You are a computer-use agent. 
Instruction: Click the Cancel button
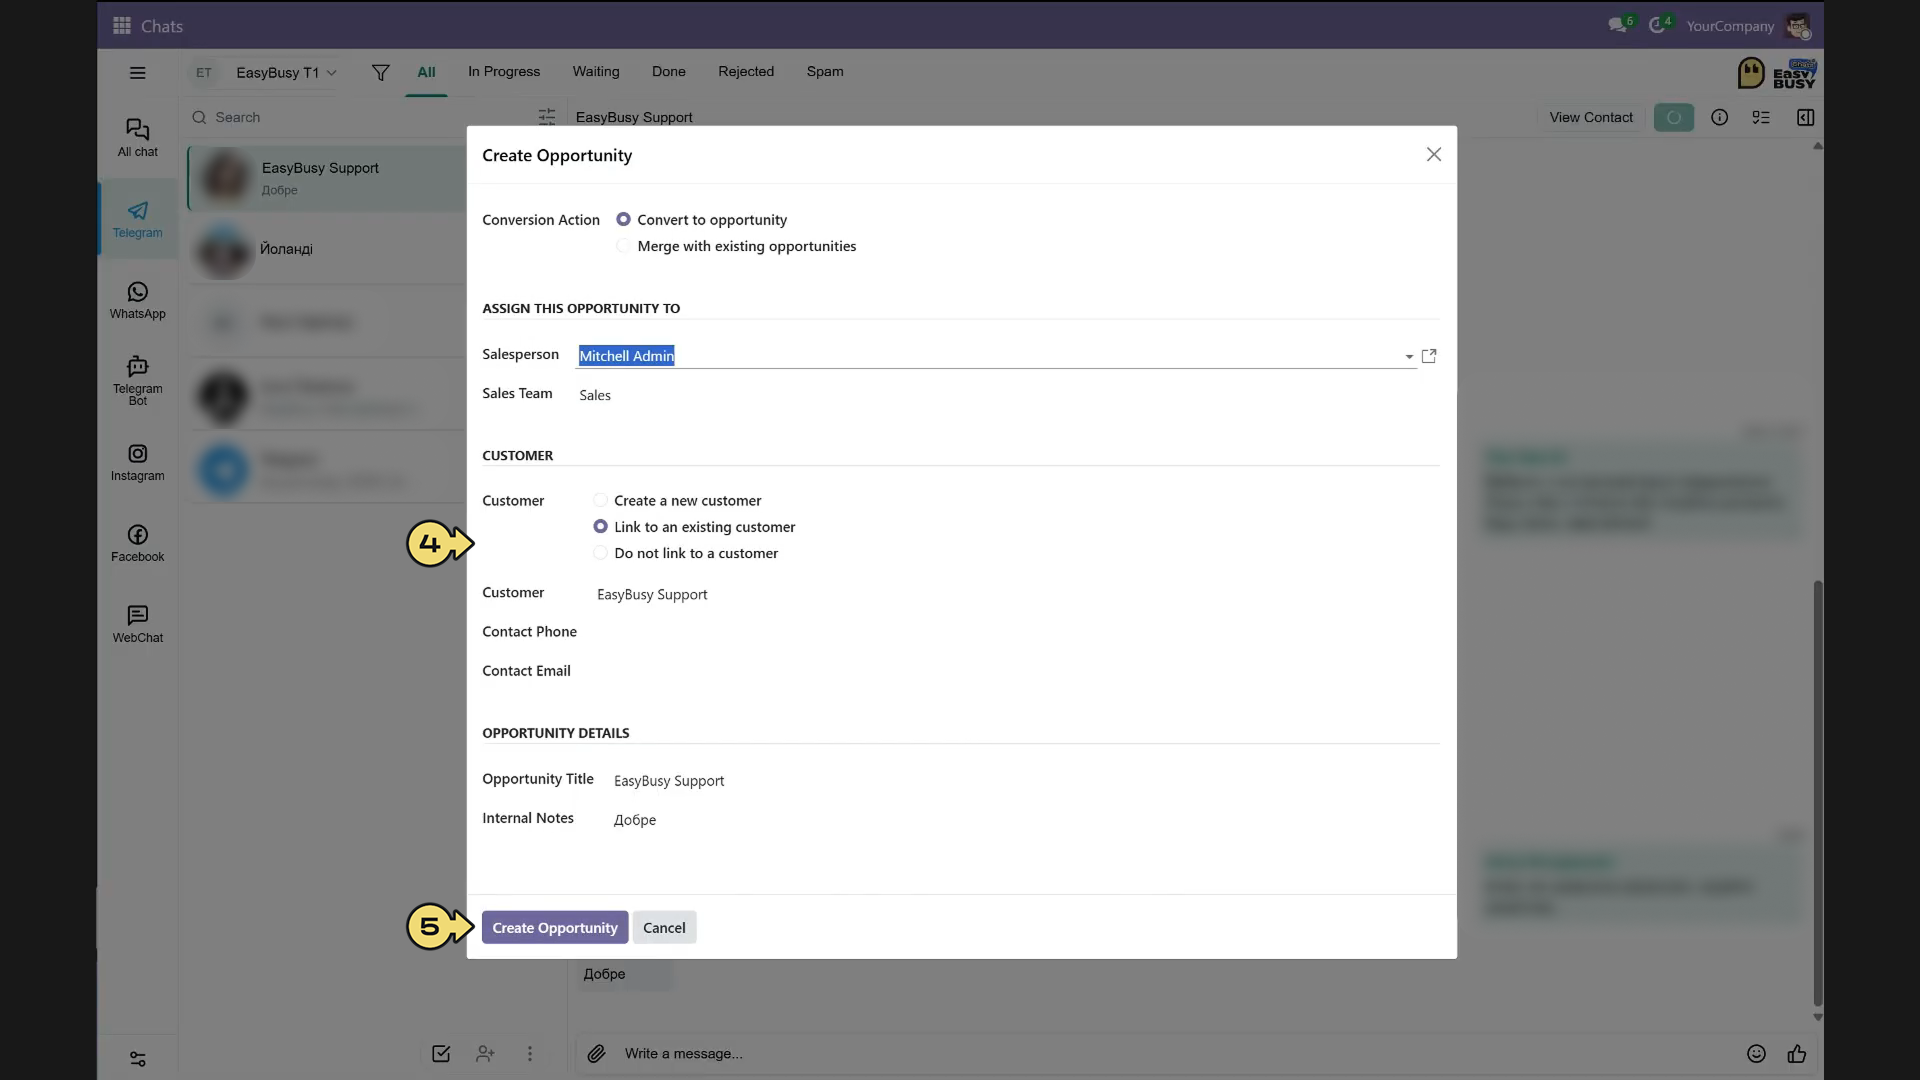pyautogui.click(x=664, y=928)
